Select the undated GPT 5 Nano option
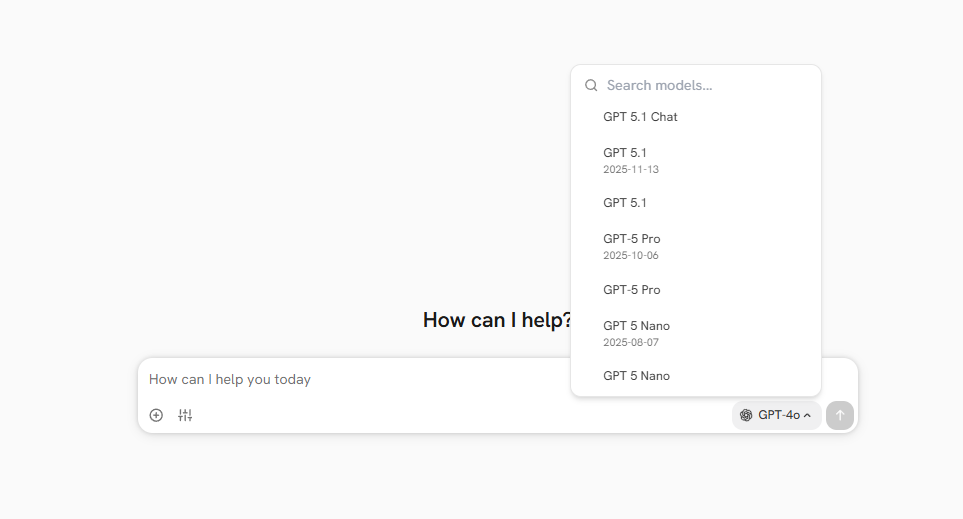 point(636,376)
